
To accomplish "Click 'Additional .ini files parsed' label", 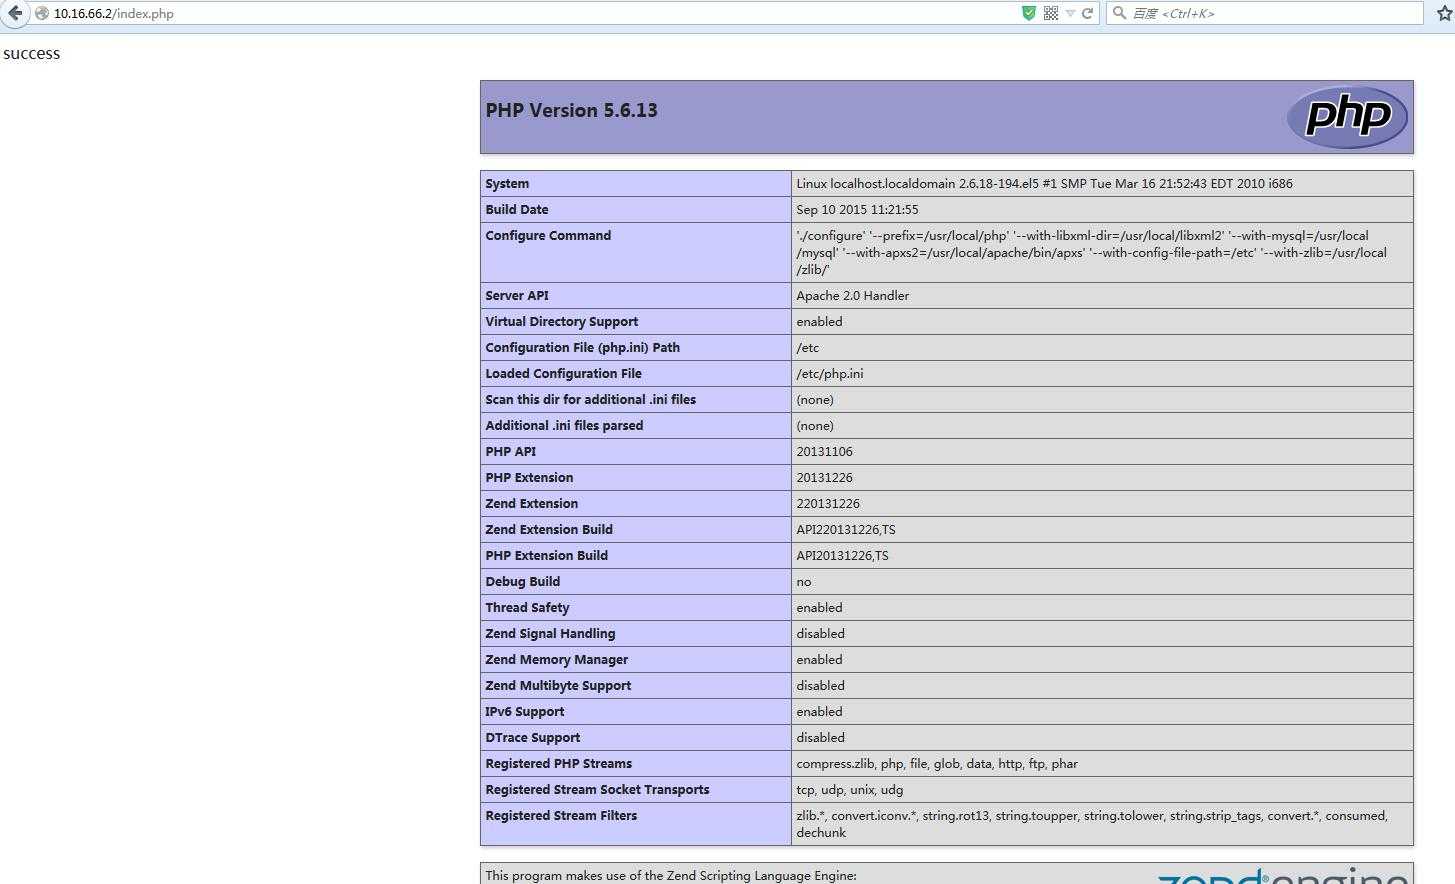I will tap(564, 426).
